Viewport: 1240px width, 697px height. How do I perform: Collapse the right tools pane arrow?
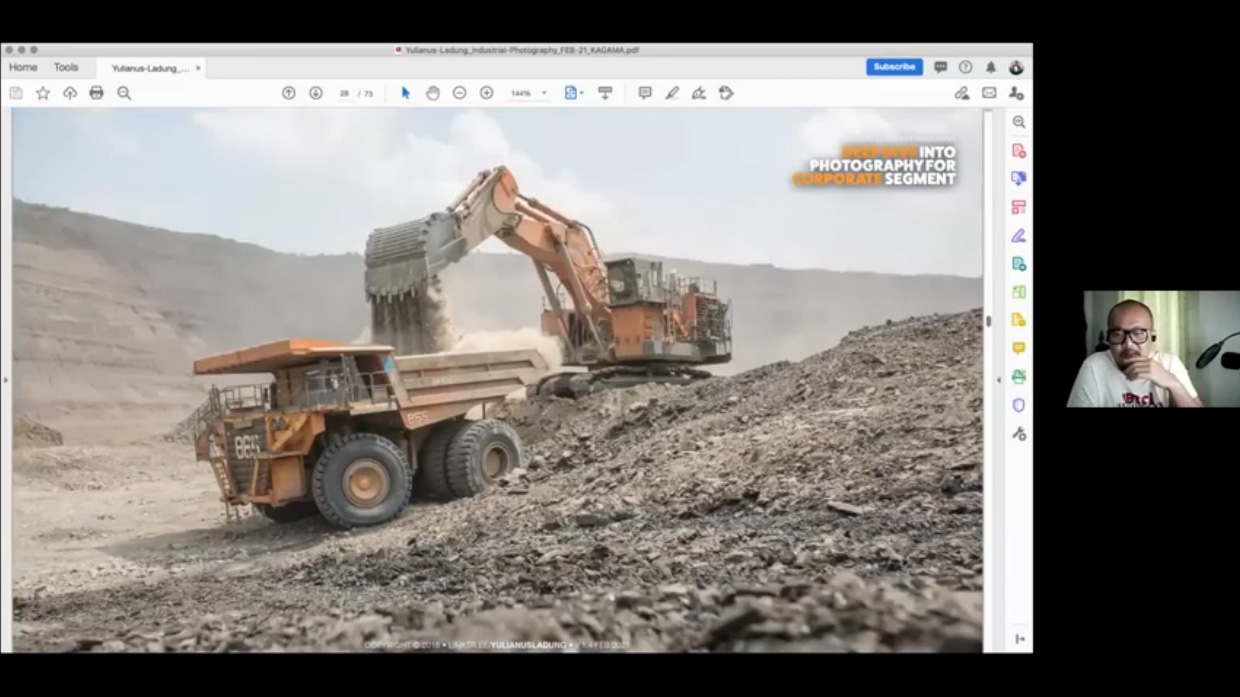click(x=998, y=380)
